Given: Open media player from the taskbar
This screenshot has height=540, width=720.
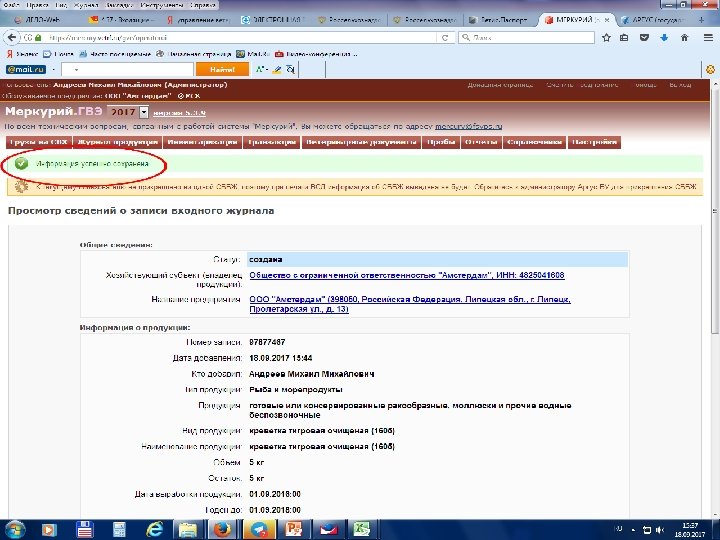Looking at the screenshot, I should [x=49, y=530].
